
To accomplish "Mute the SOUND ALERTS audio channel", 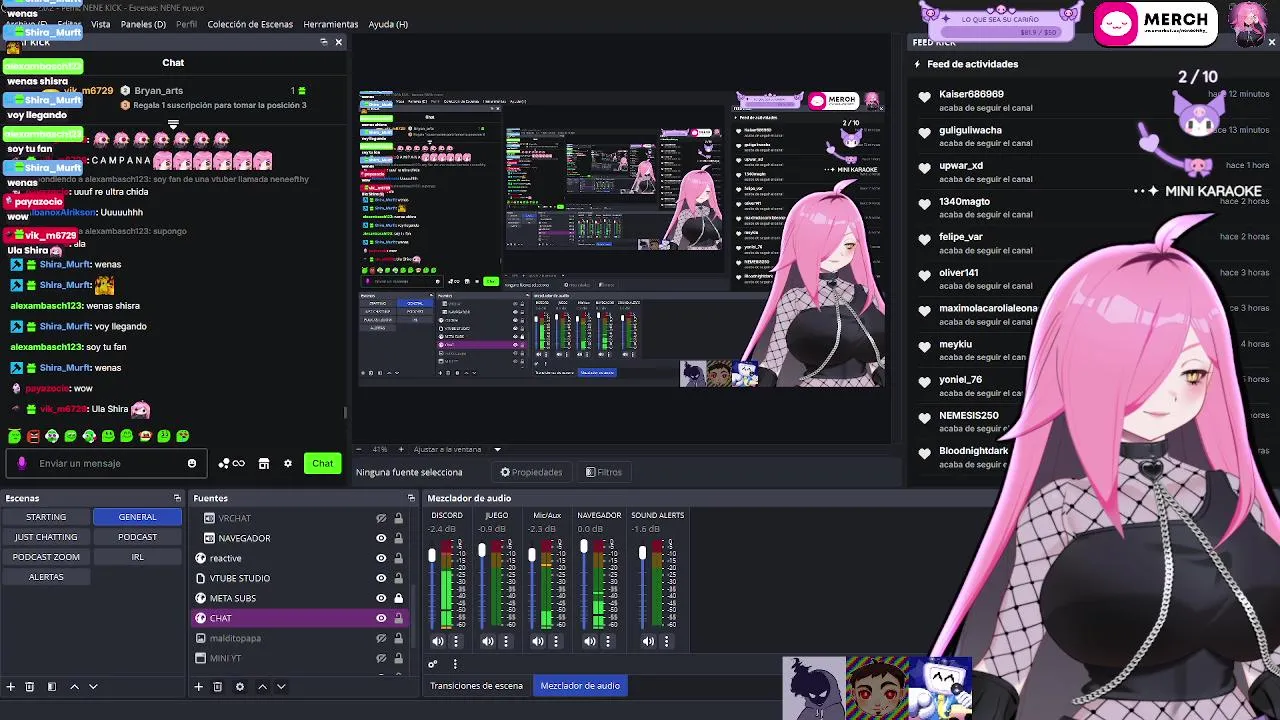I will click(648, 641).
